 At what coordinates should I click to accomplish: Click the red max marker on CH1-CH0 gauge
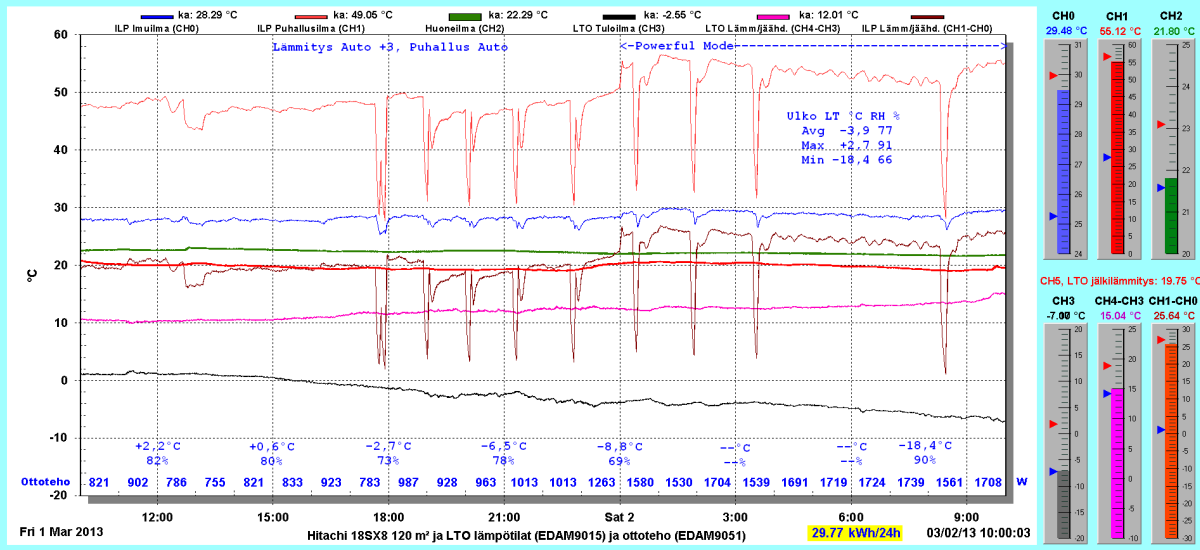click(1160, 340)
